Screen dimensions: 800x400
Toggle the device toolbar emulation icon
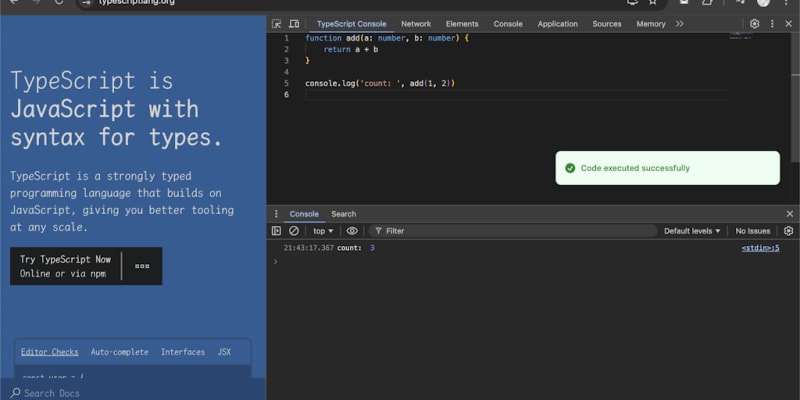click(x=294, y=24)
